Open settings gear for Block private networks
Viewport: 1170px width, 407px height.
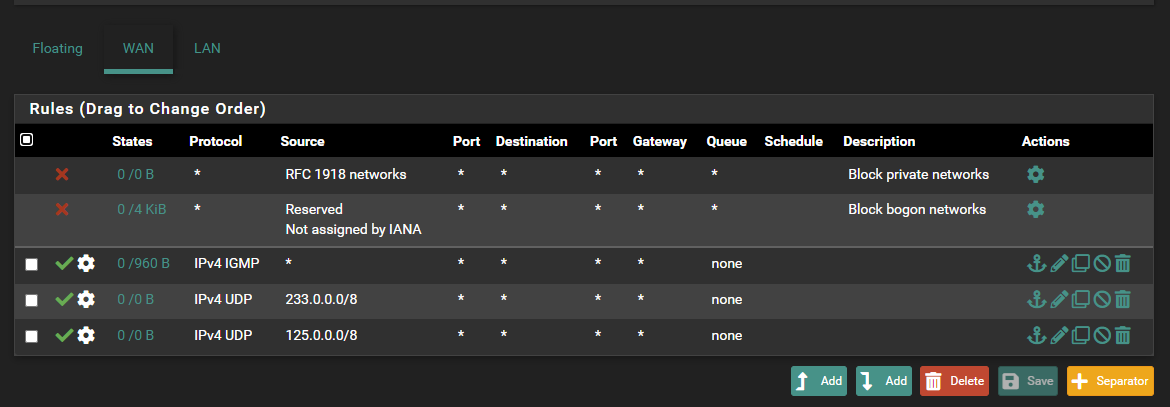click(x=1035, y=174)
